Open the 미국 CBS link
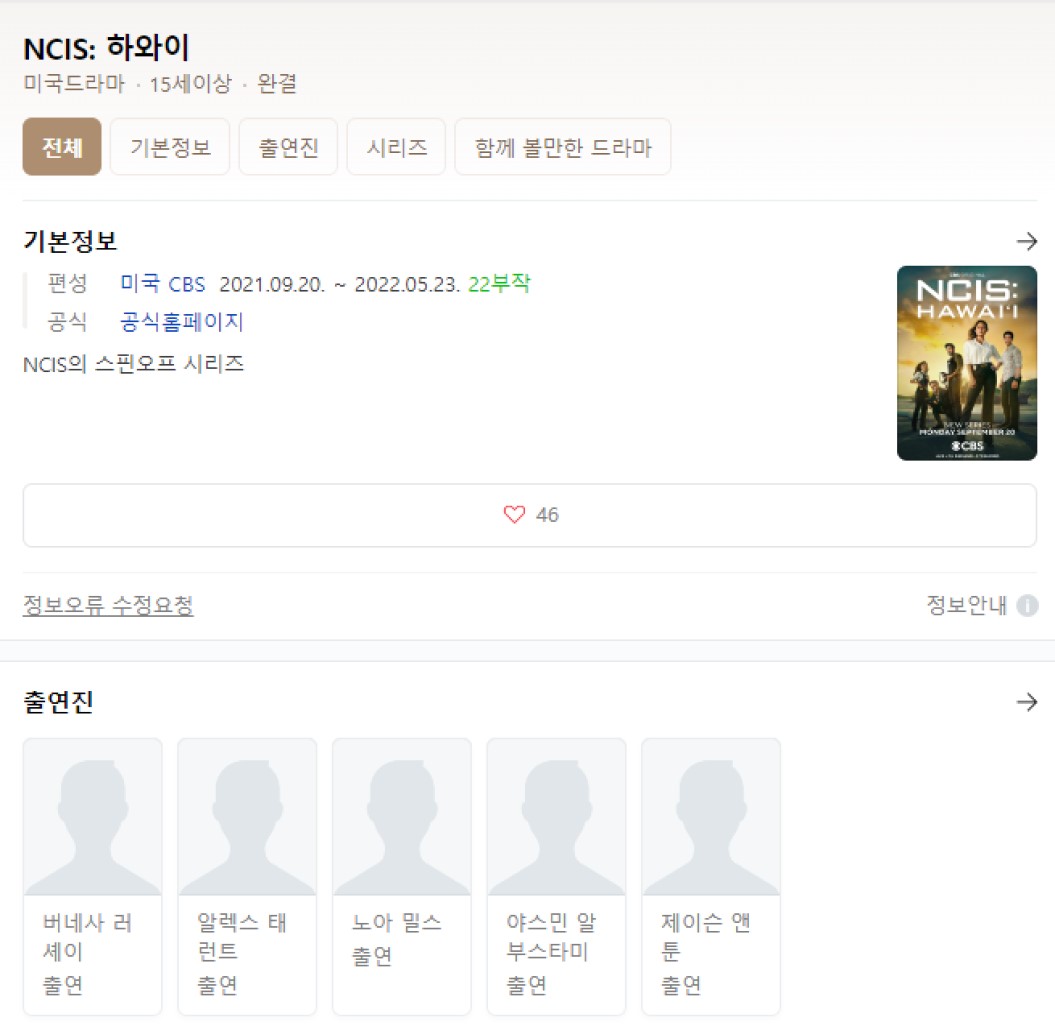The image size is (1055, 1026). coord(163,284)
